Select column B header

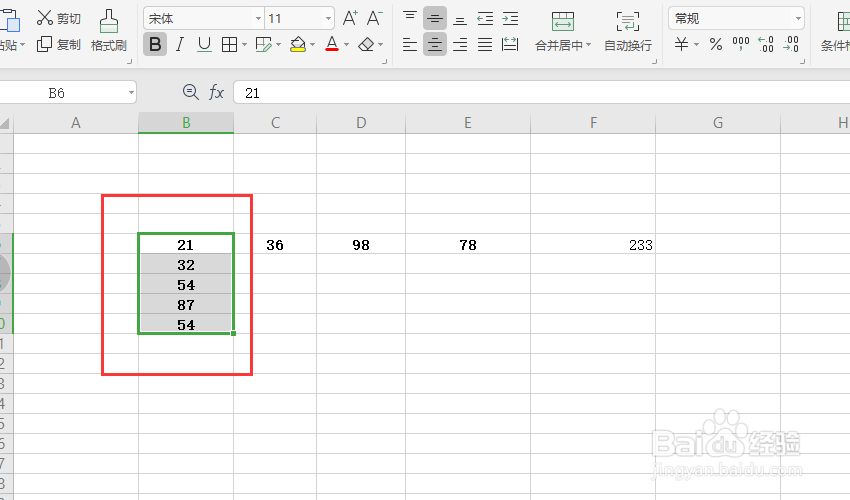click(186, 123)
